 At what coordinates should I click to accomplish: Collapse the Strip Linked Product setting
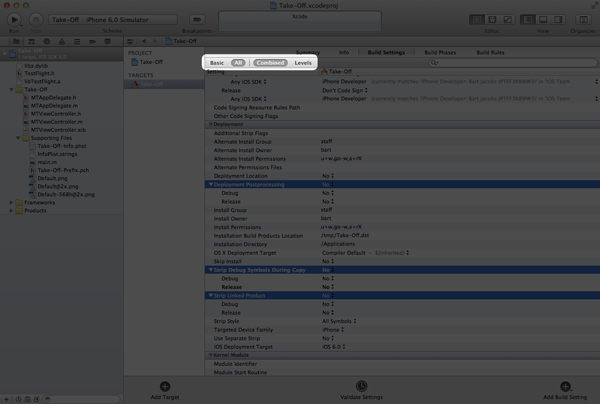pos(210,296)
